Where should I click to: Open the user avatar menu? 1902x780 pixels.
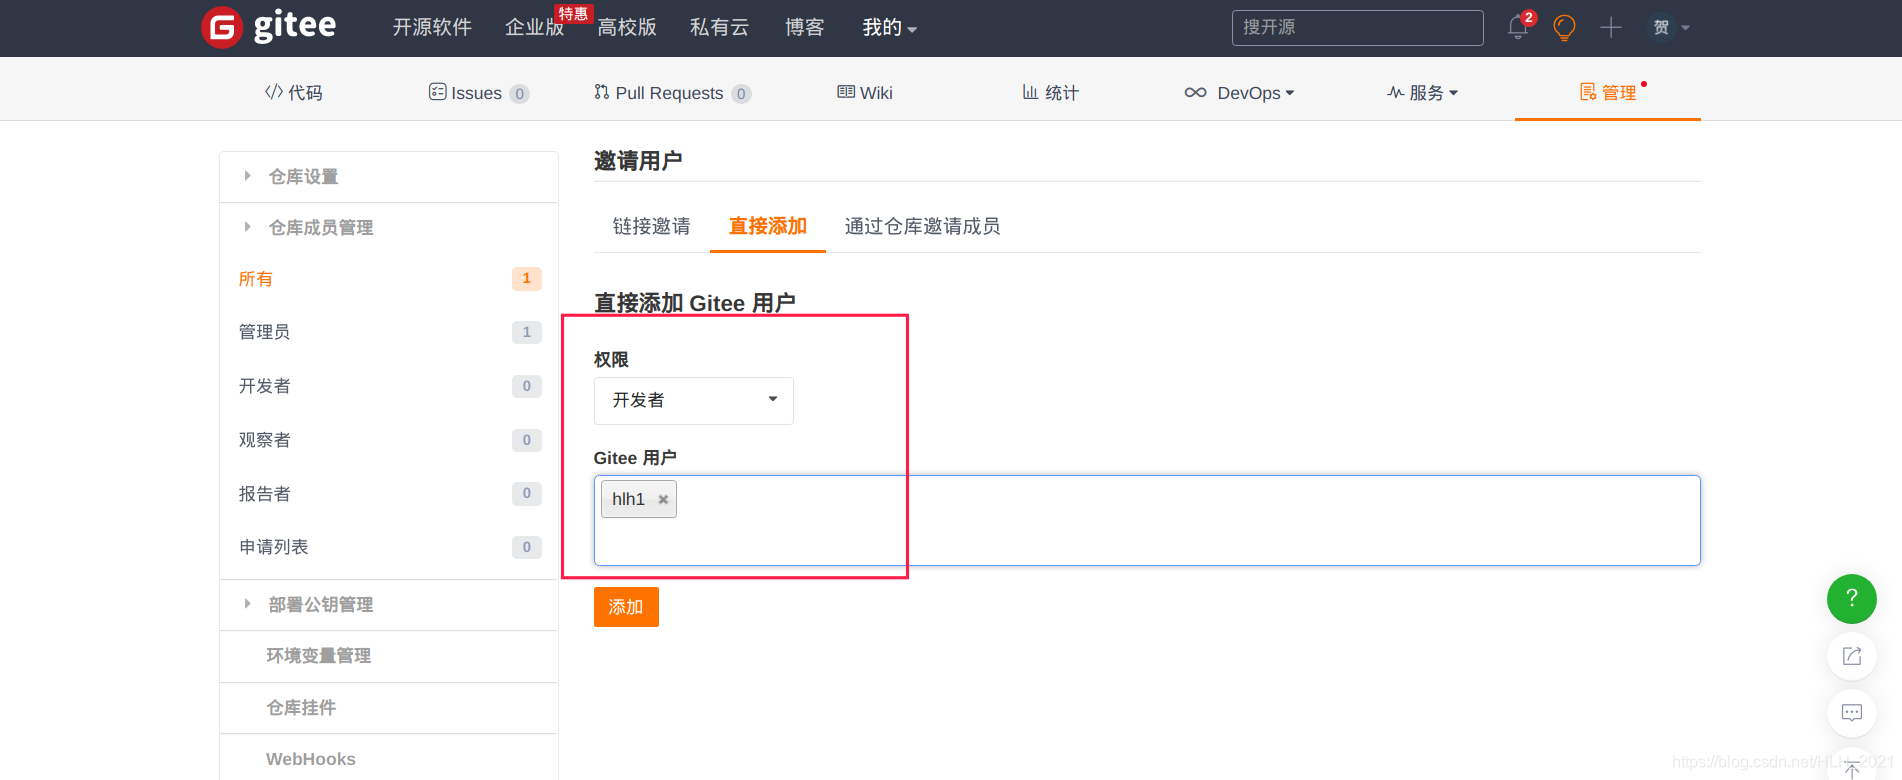click(1661, 28)
